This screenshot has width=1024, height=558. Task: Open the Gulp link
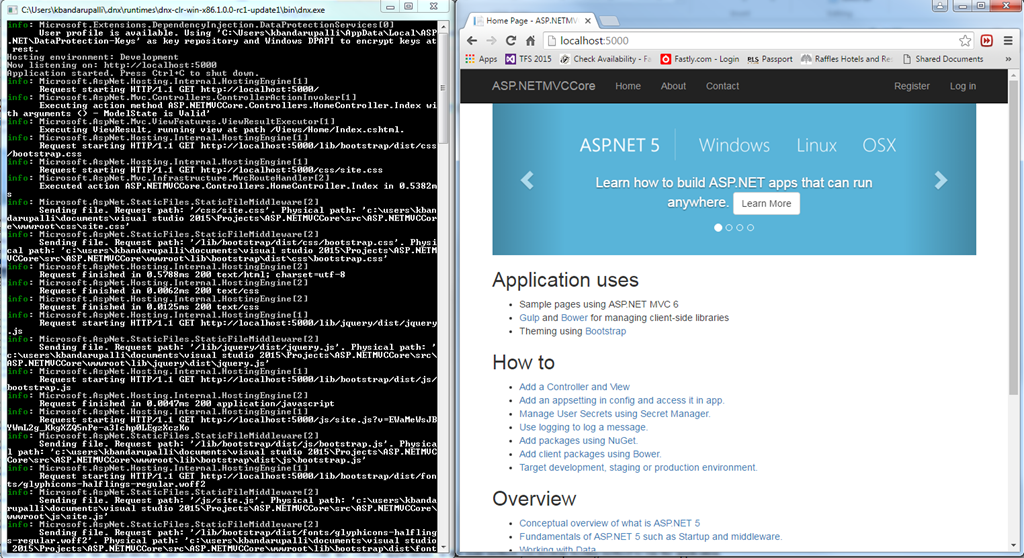tap(529, 318)
